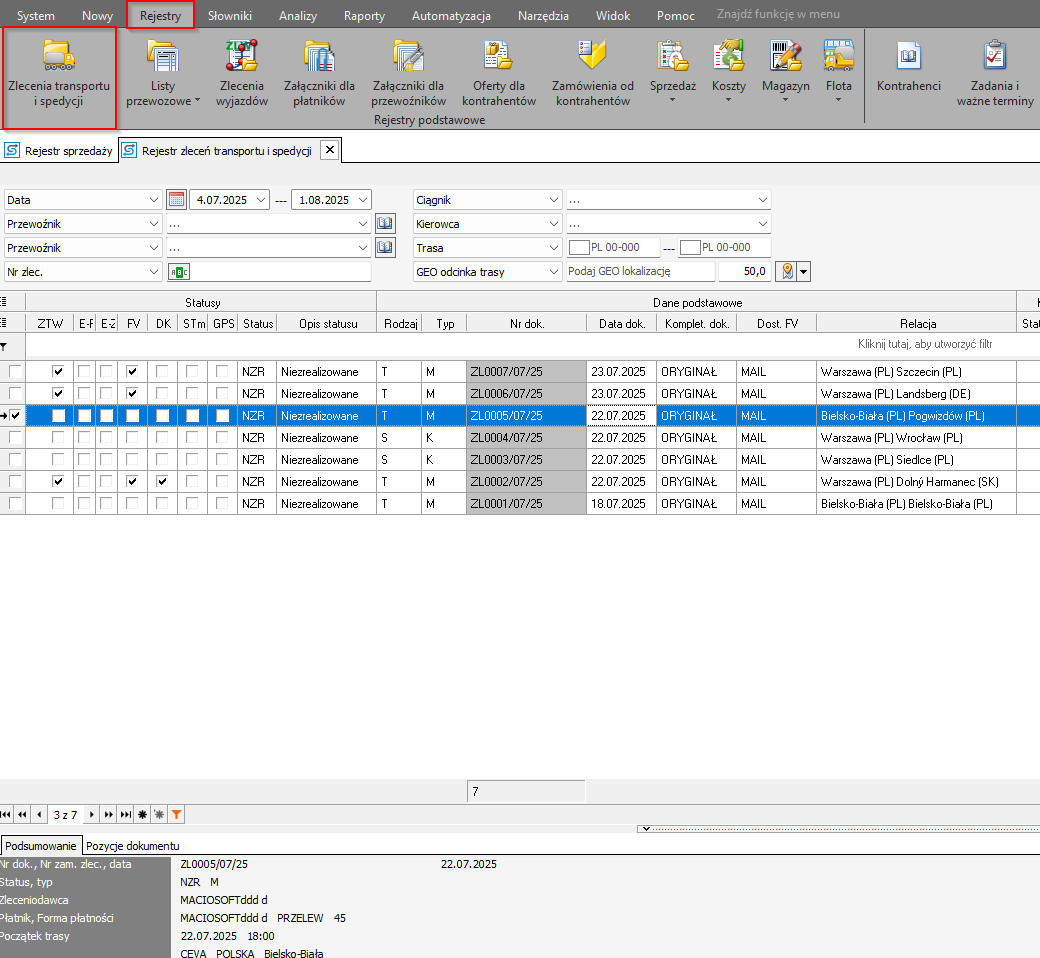
Task: Open the Analizy menu
Action: pos(298,16)
